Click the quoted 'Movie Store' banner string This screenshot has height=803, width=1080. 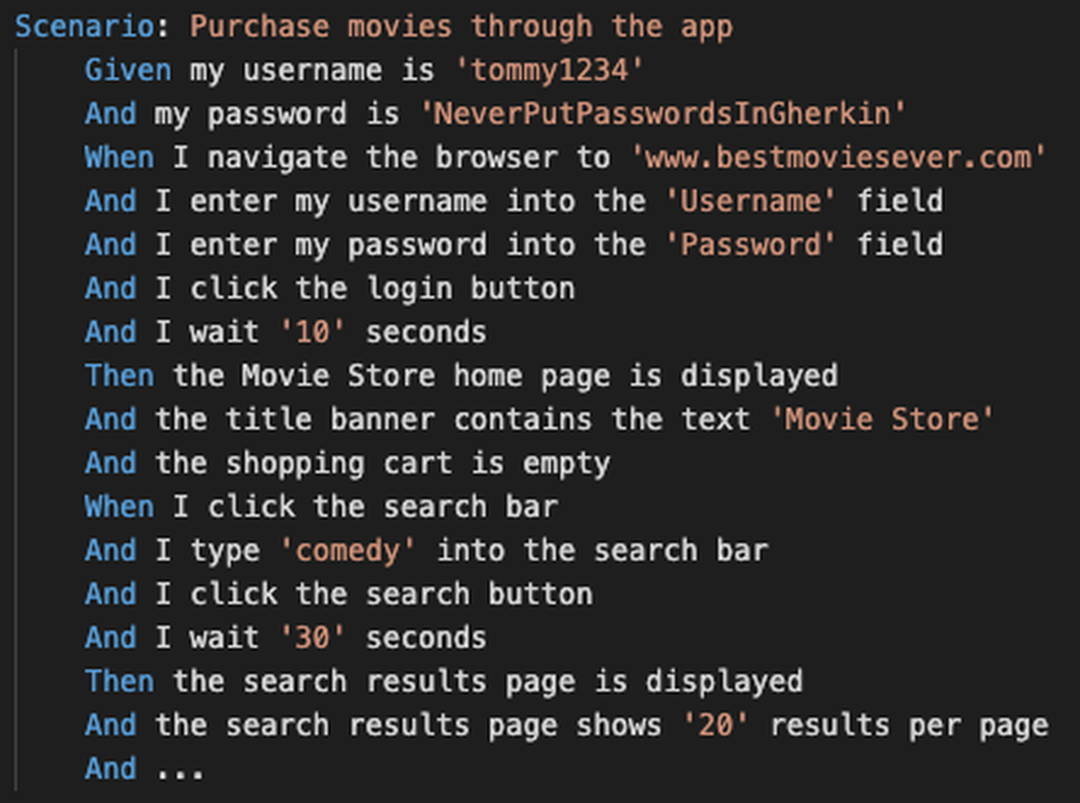883,420
